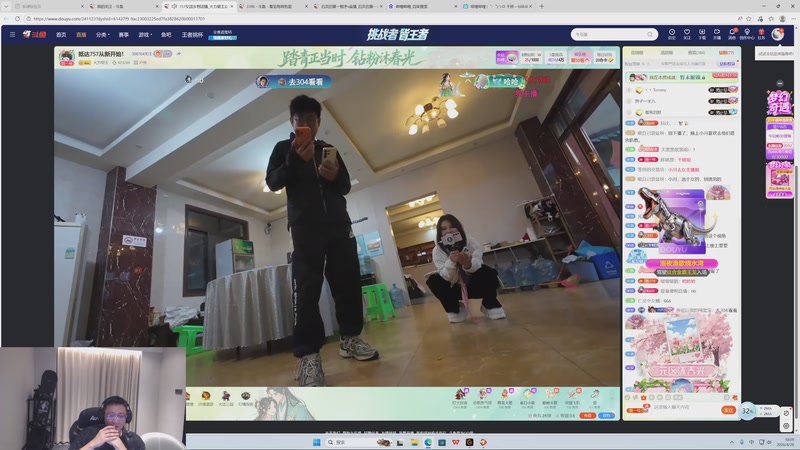This screenshot has height=450, width=800.
Task: Expand the 游戏 dropdown in nav
Action: (x=145, y=35)
